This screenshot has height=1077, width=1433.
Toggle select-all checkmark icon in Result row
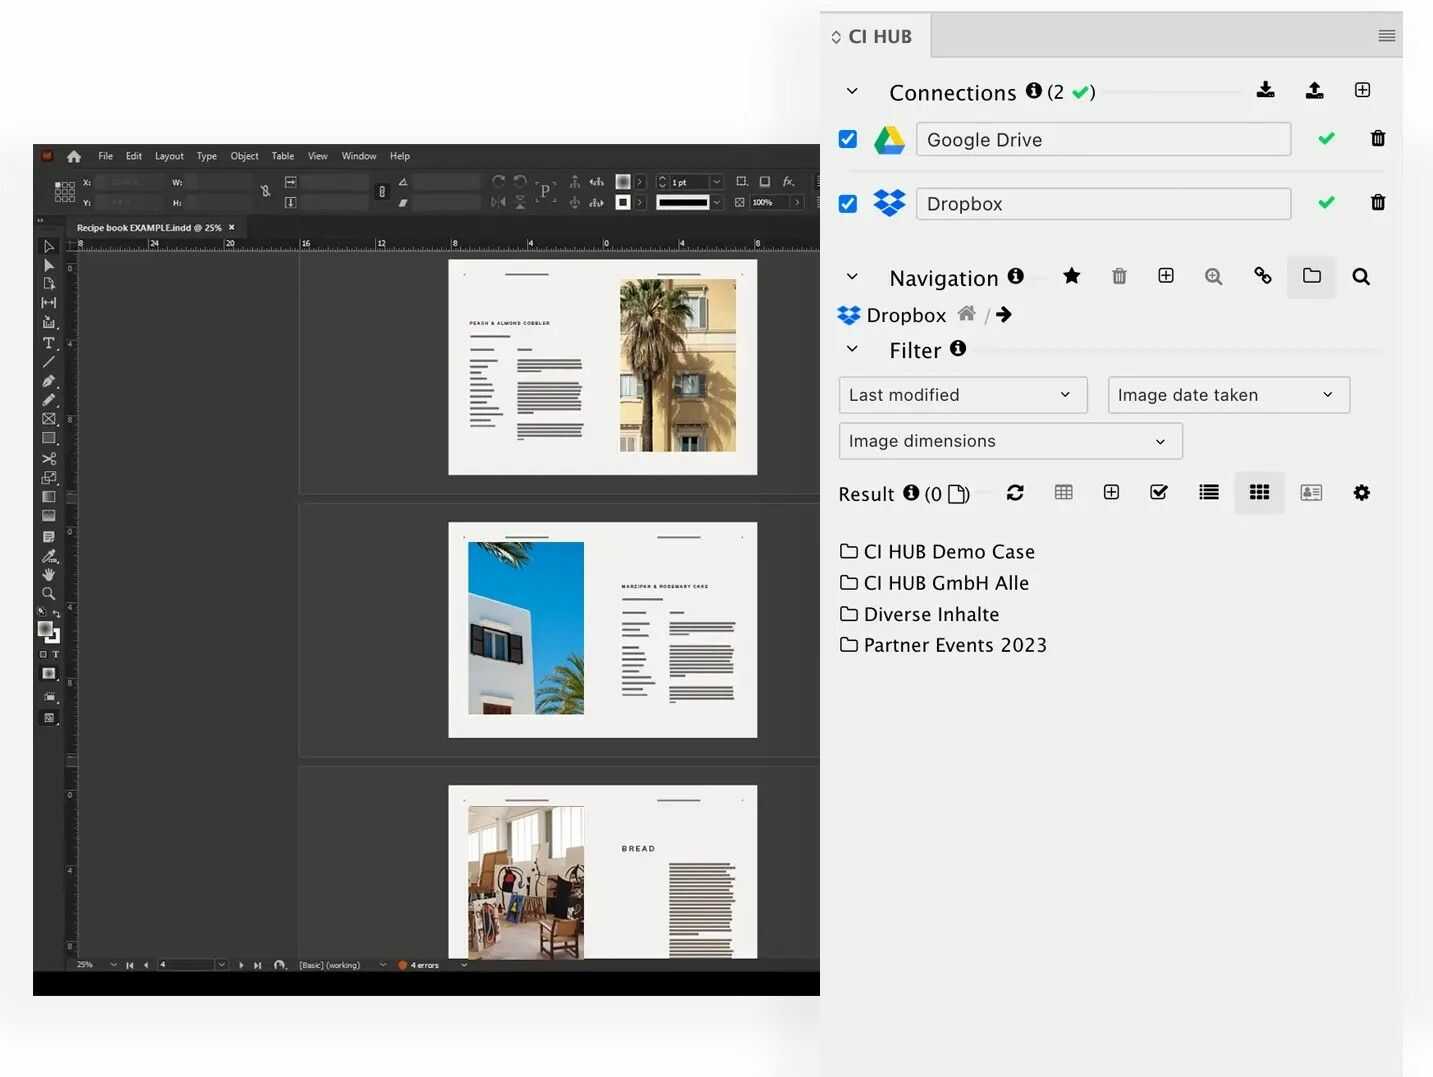click(x=1158, y=493)
